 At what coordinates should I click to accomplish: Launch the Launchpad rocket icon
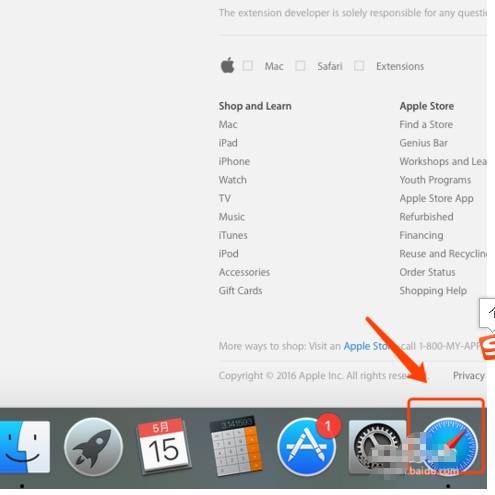coord(93,447)
